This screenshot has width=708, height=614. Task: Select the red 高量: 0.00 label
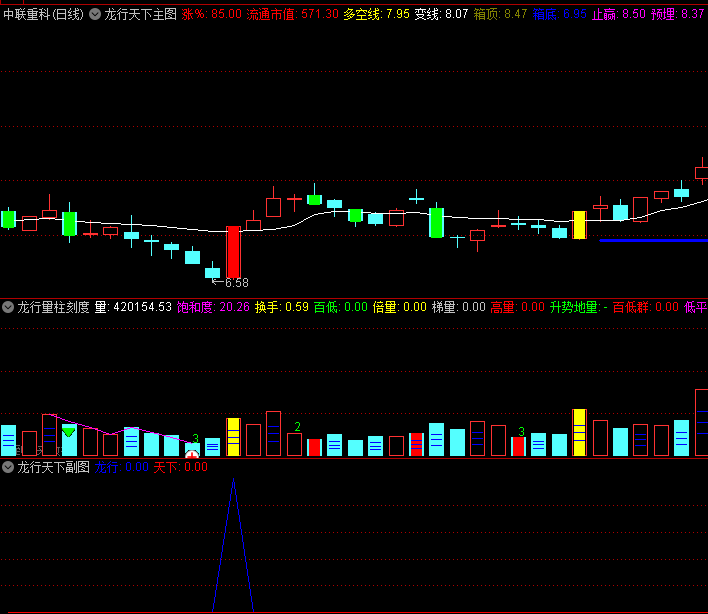point(517,307)
